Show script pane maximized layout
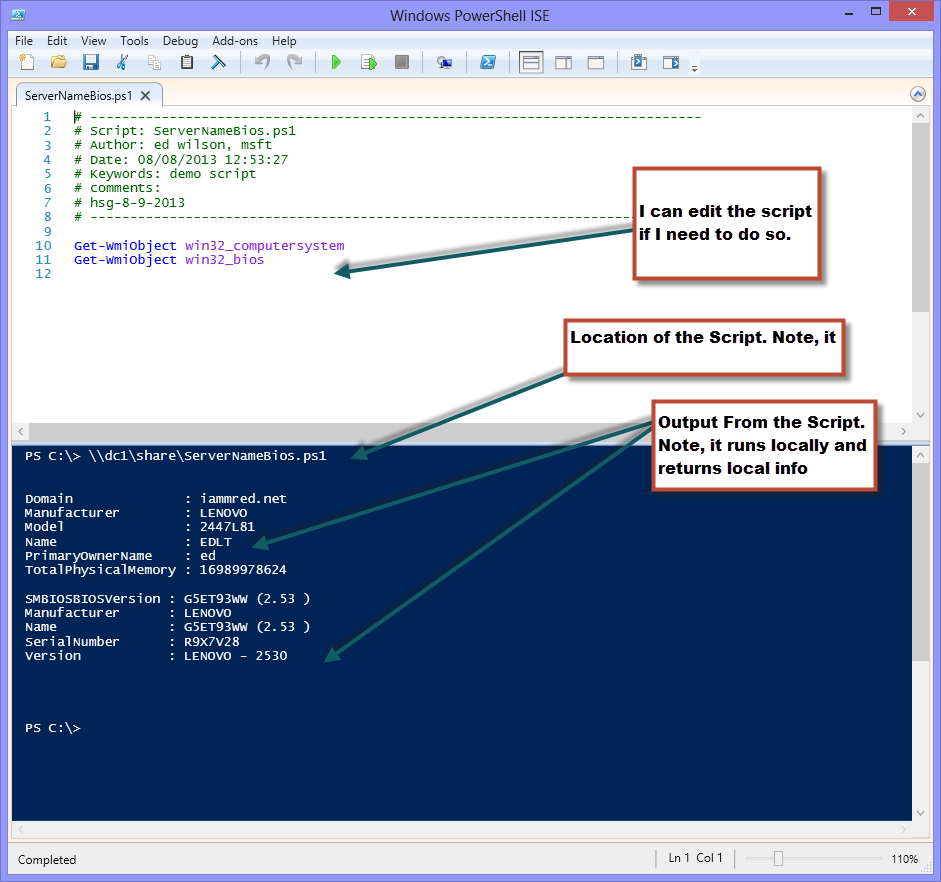 coord(596,62)
